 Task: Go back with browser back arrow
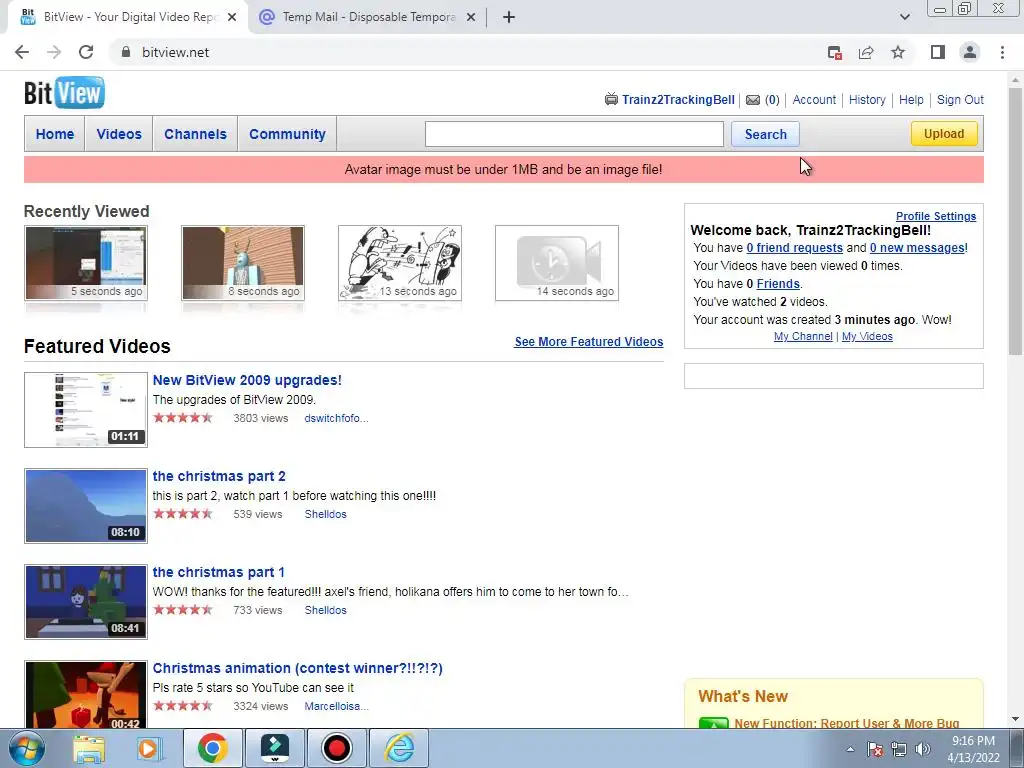coord(22,52)
